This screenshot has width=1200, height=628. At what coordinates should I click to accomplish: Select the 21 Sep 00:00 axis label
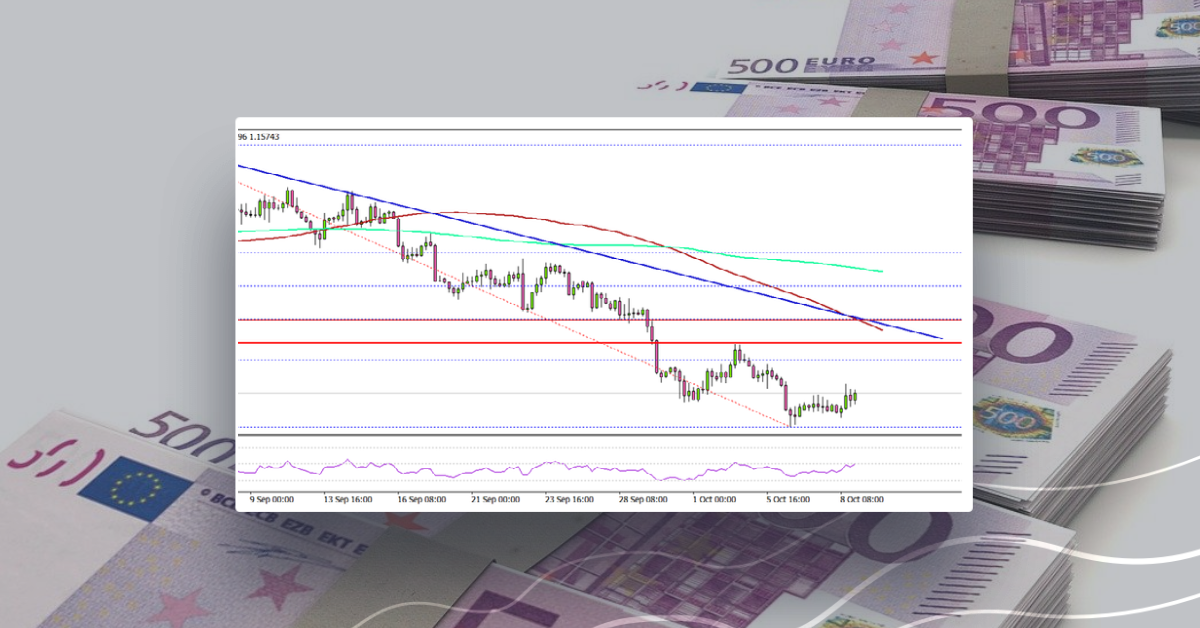[x=494, y=494]
